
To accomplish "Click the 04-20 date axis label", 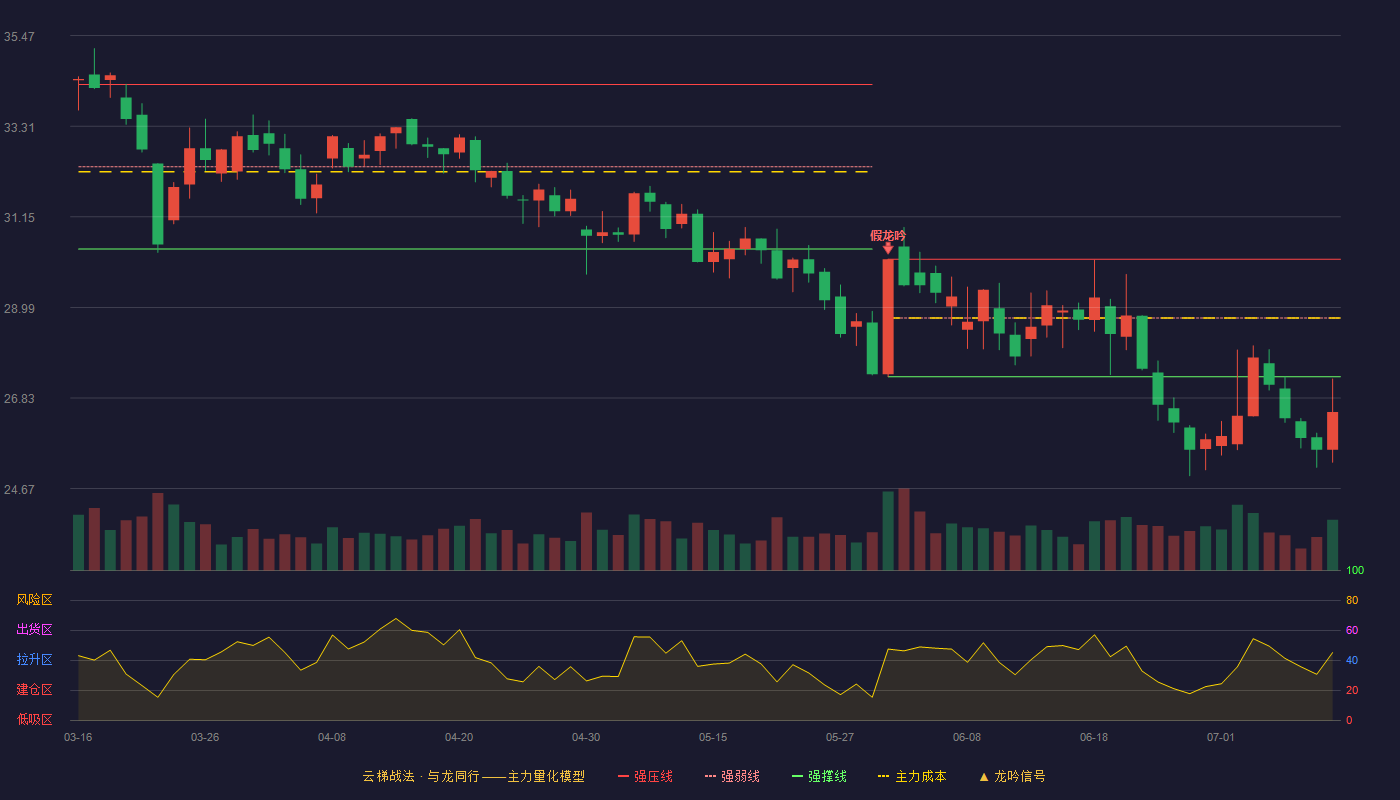I will pos(459,737).
